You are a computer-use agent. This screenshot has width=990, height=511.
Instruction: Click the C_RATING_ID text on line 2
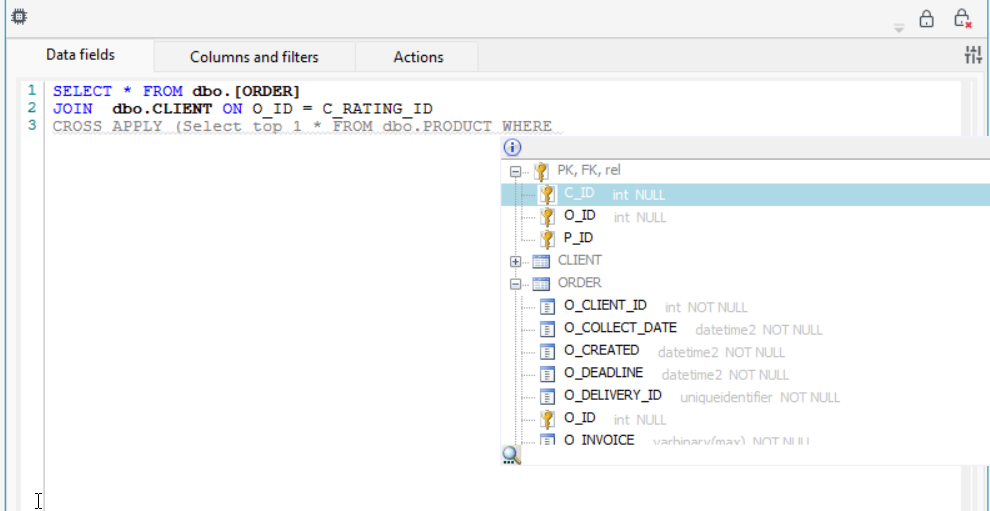click(x=377, y=109)
